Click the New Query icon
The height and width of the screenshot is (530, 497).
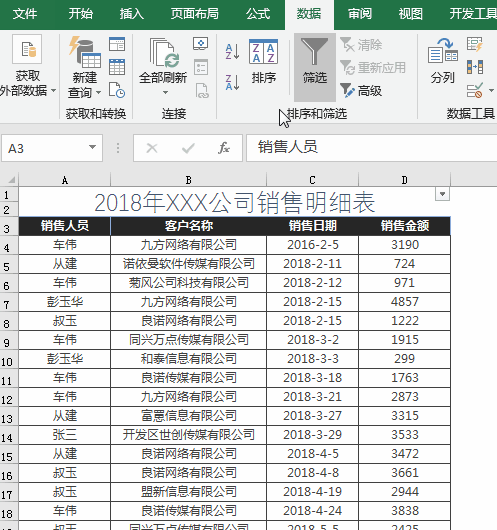(85, 51)
